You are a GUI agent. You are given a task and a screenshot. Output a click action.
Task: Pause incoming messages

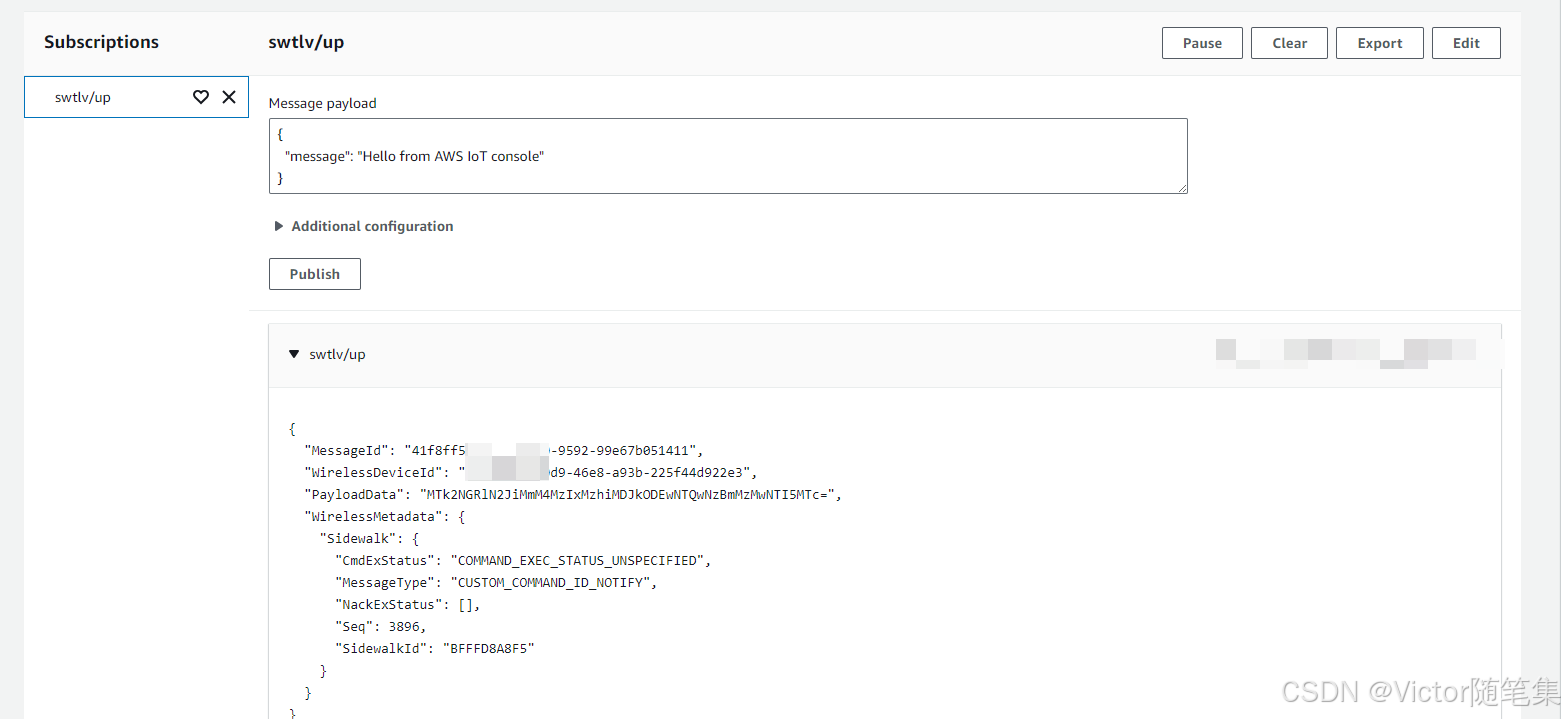(1202, 43)
